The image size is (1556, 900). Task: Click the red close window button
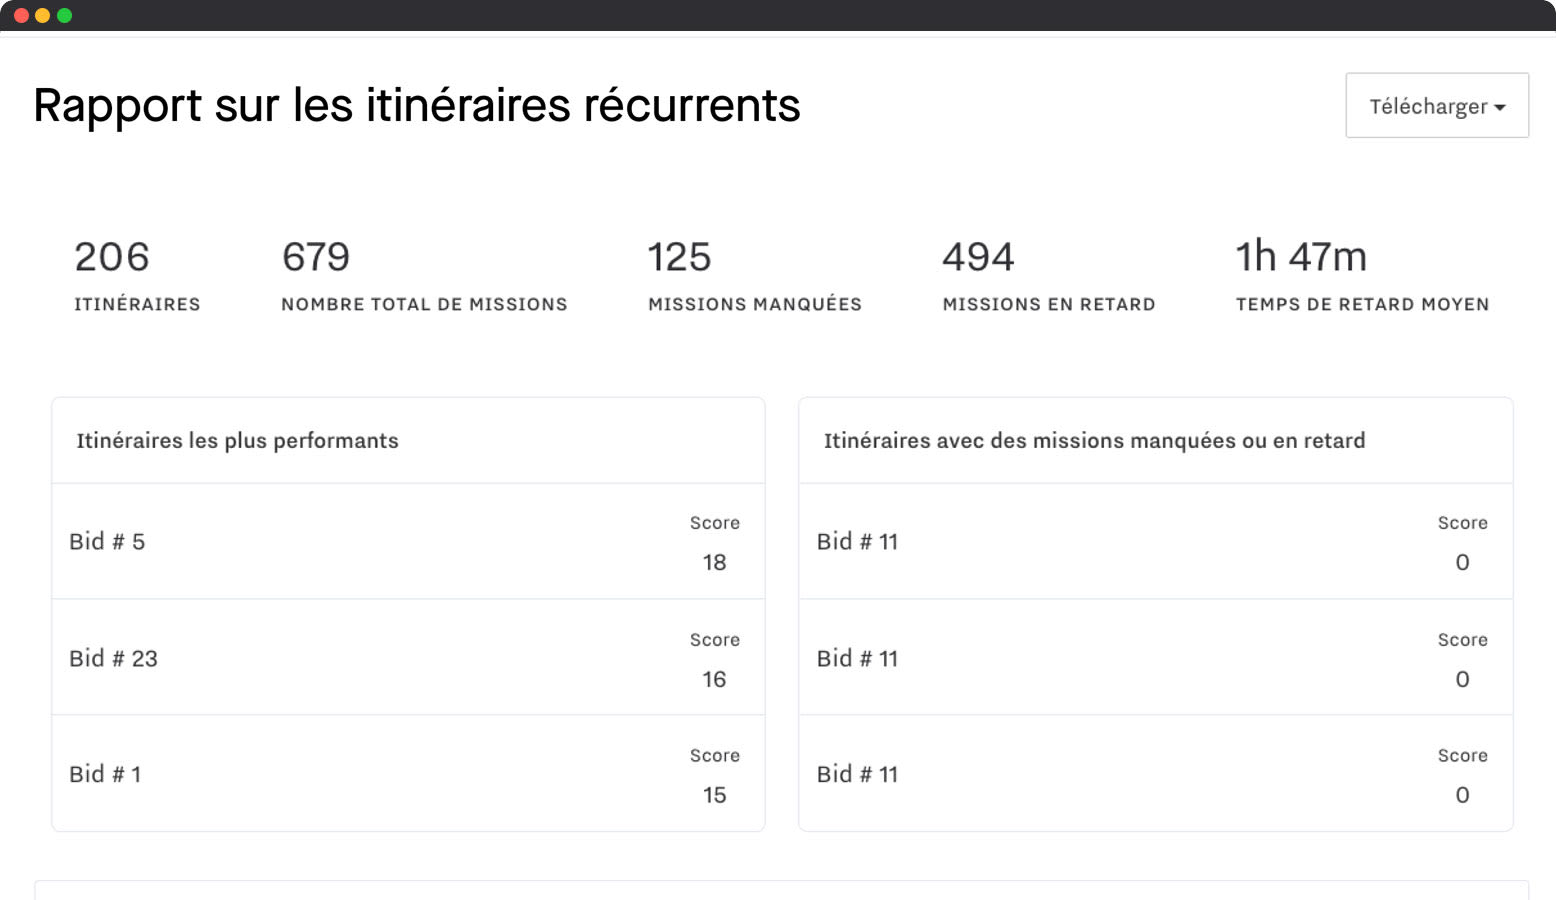[x=21, y=15]
